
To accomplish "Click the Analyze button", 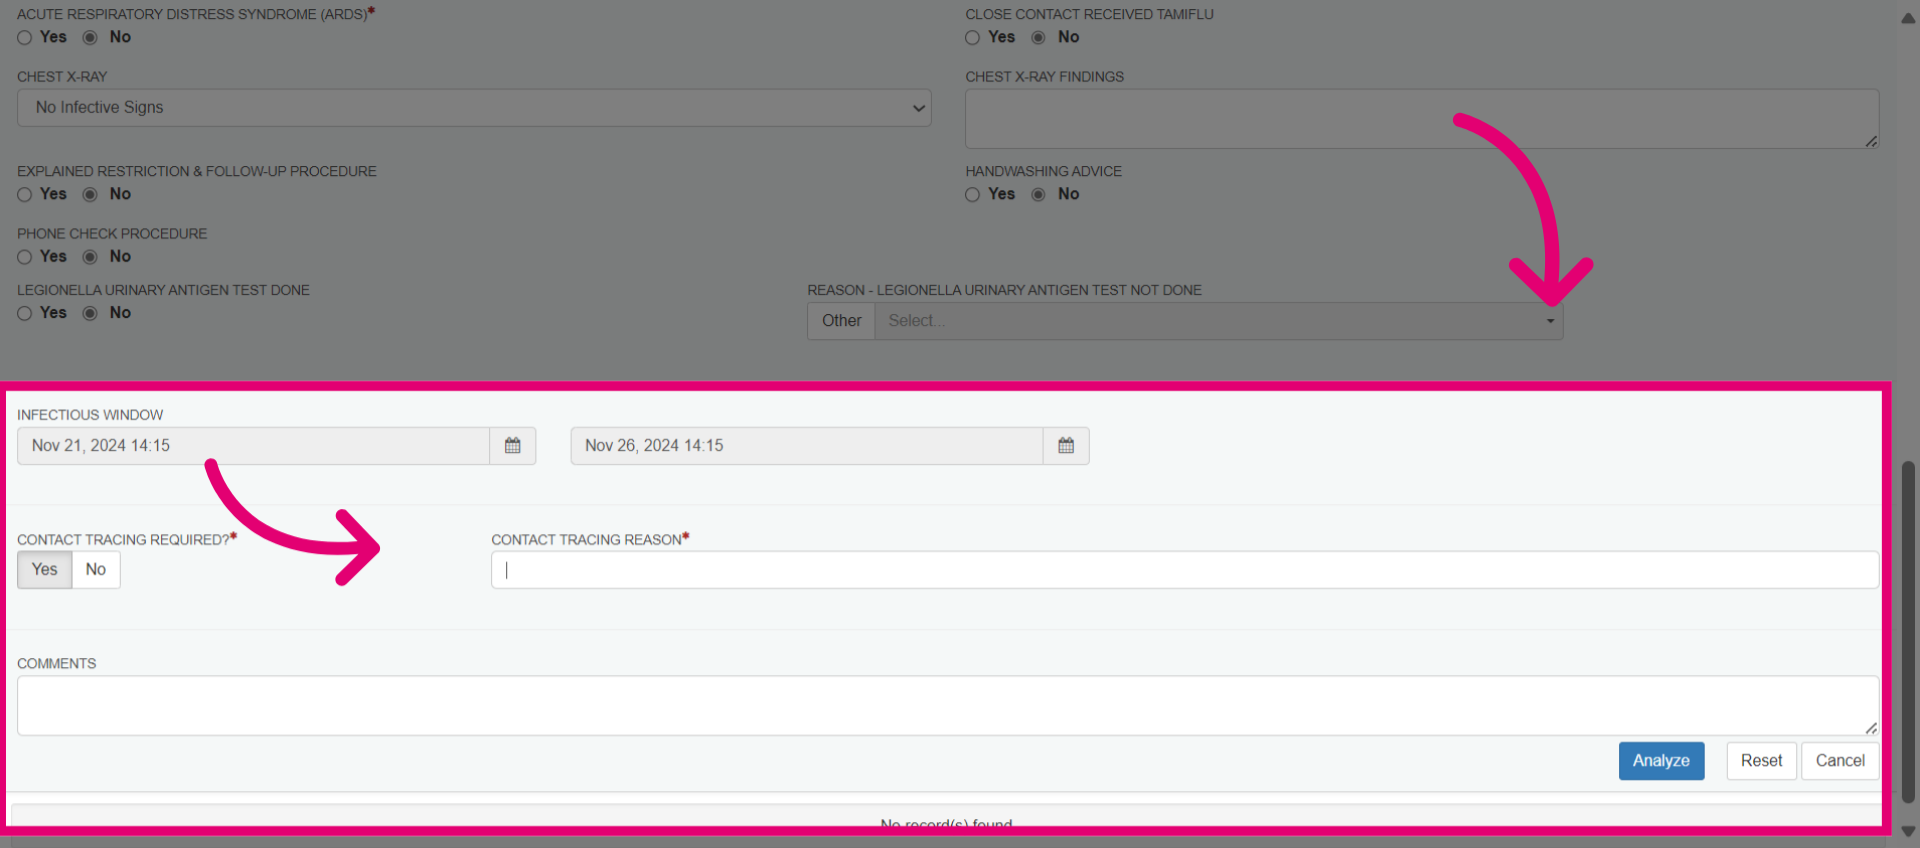I will (1661, 761).
